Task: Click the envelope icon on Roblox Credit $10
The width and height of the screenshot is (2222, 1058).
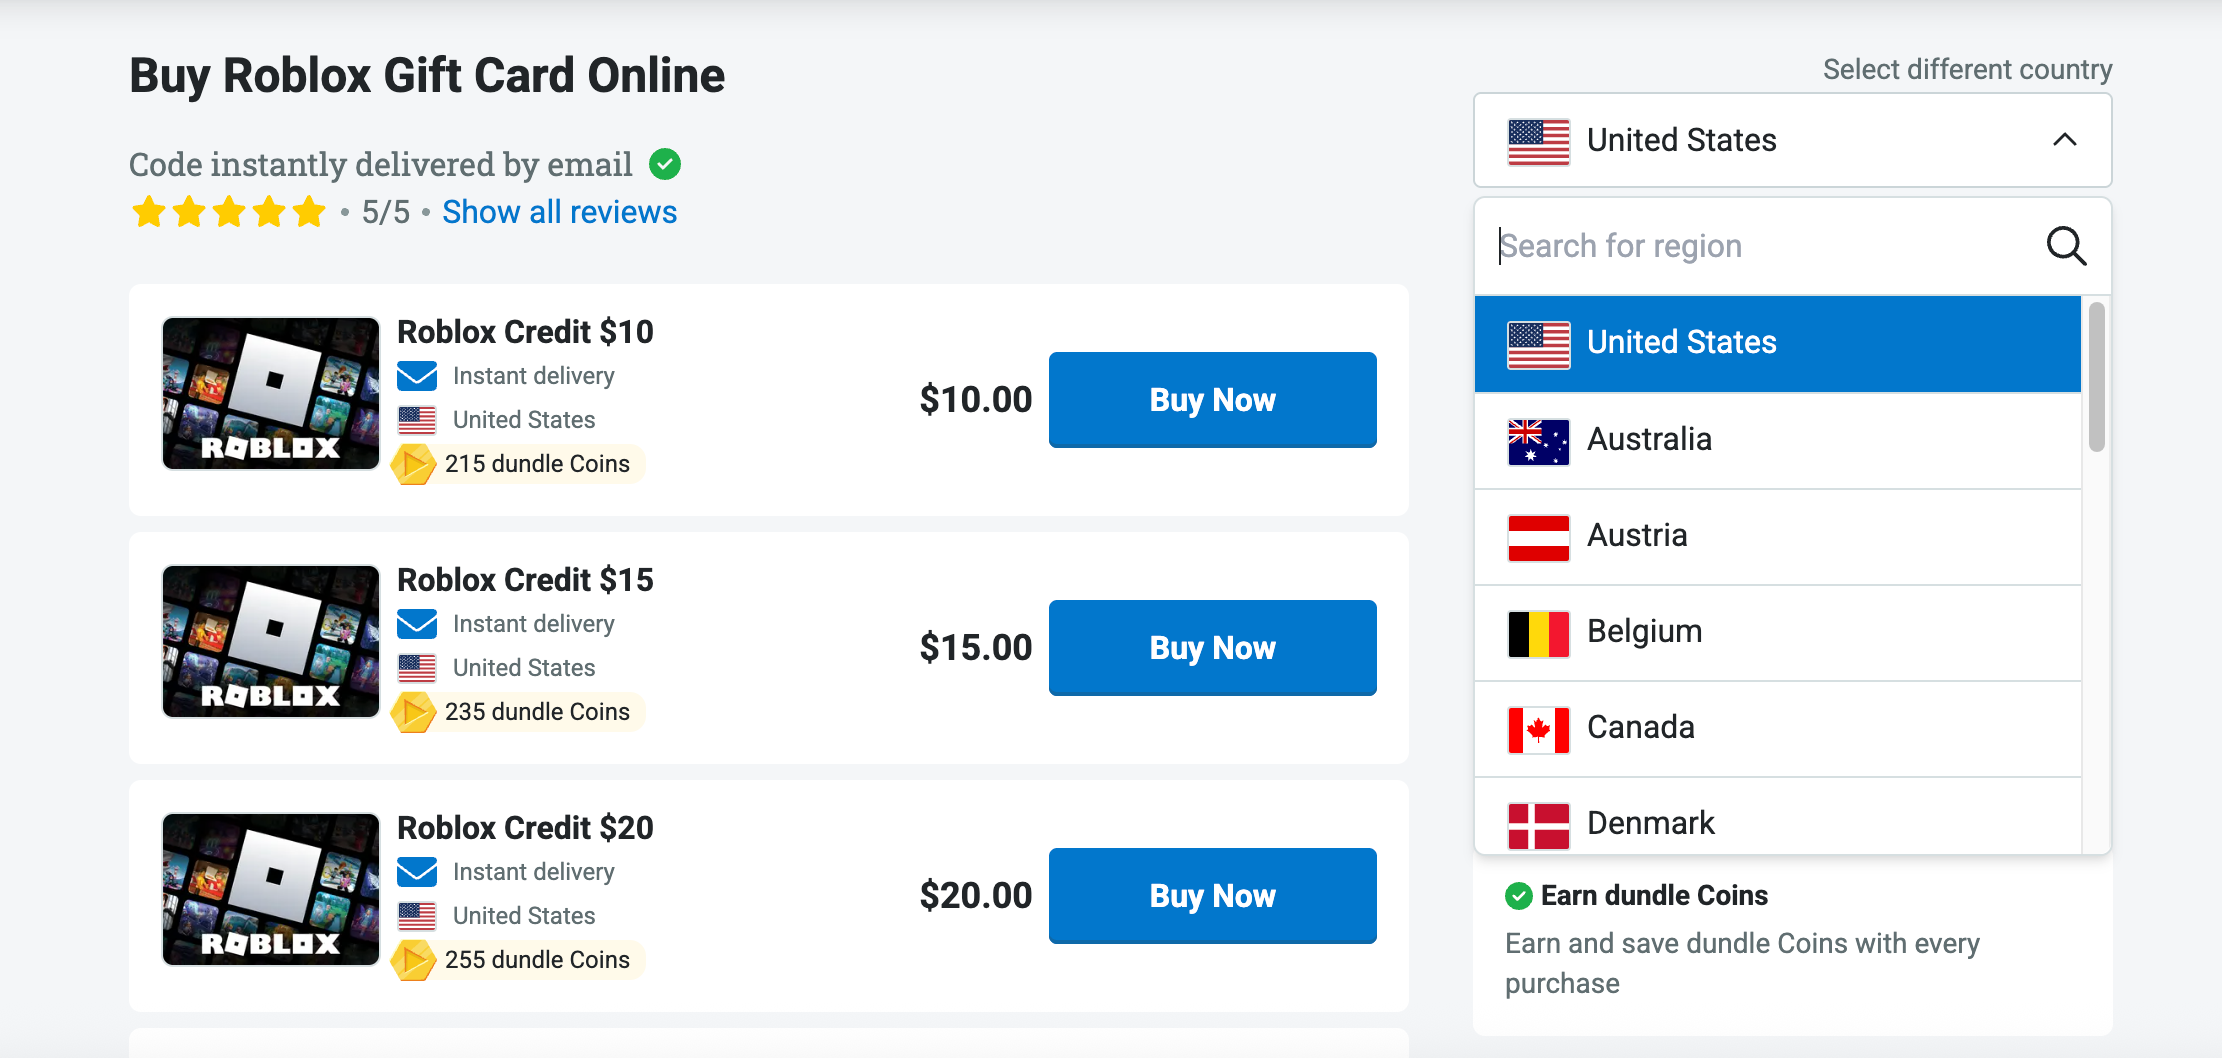Action: click(x=417, y=376)
